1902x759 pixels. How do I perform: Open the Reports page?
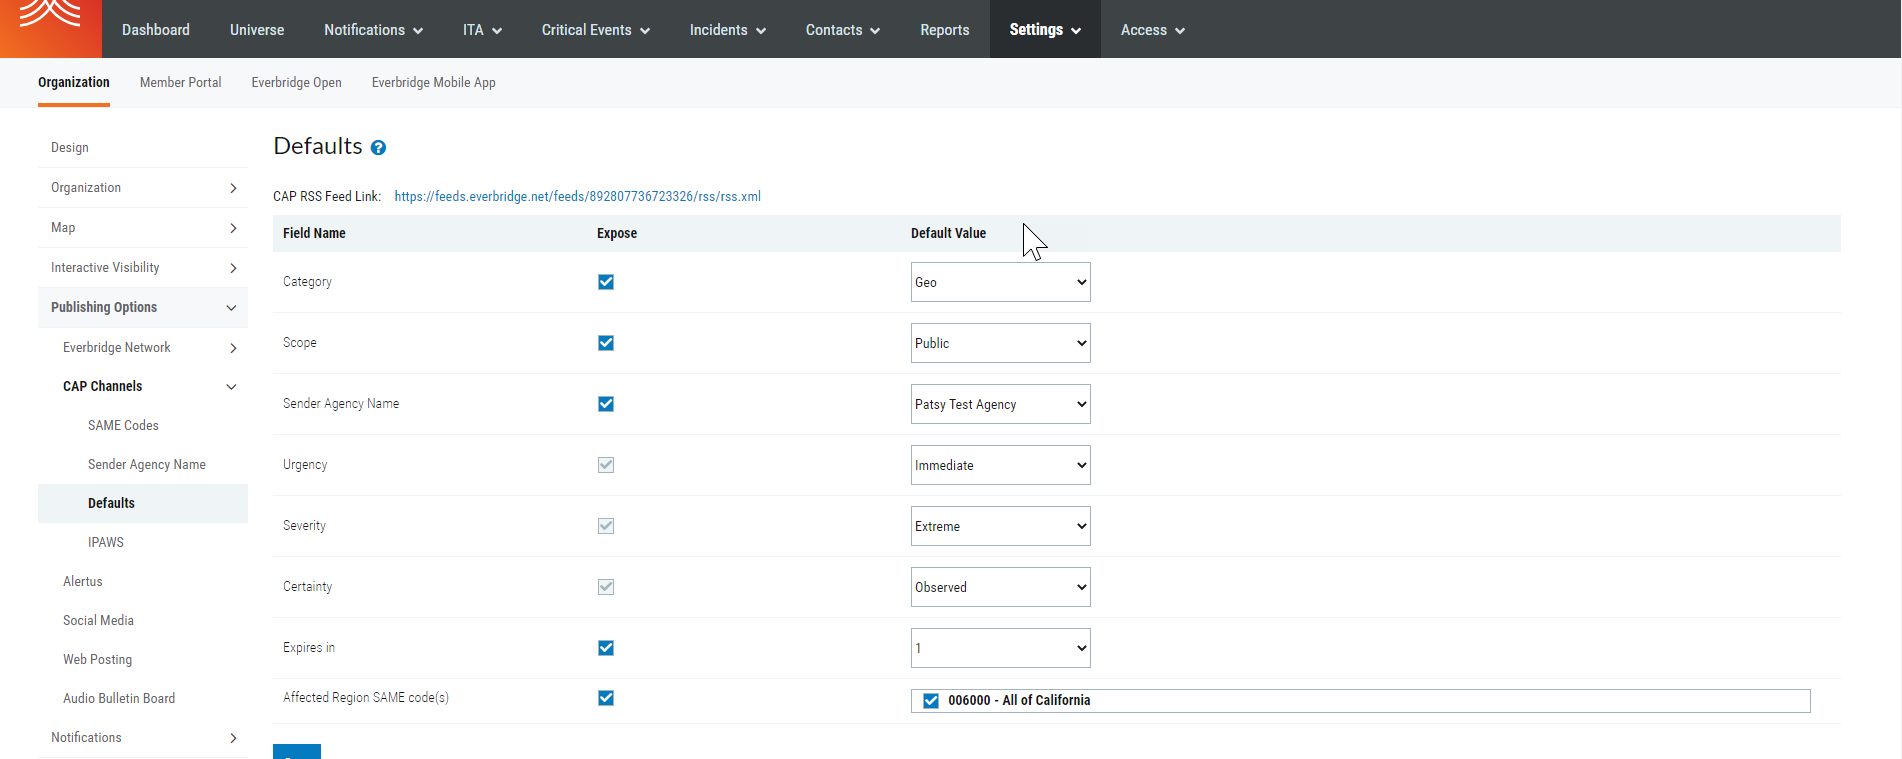coord(944,30)
